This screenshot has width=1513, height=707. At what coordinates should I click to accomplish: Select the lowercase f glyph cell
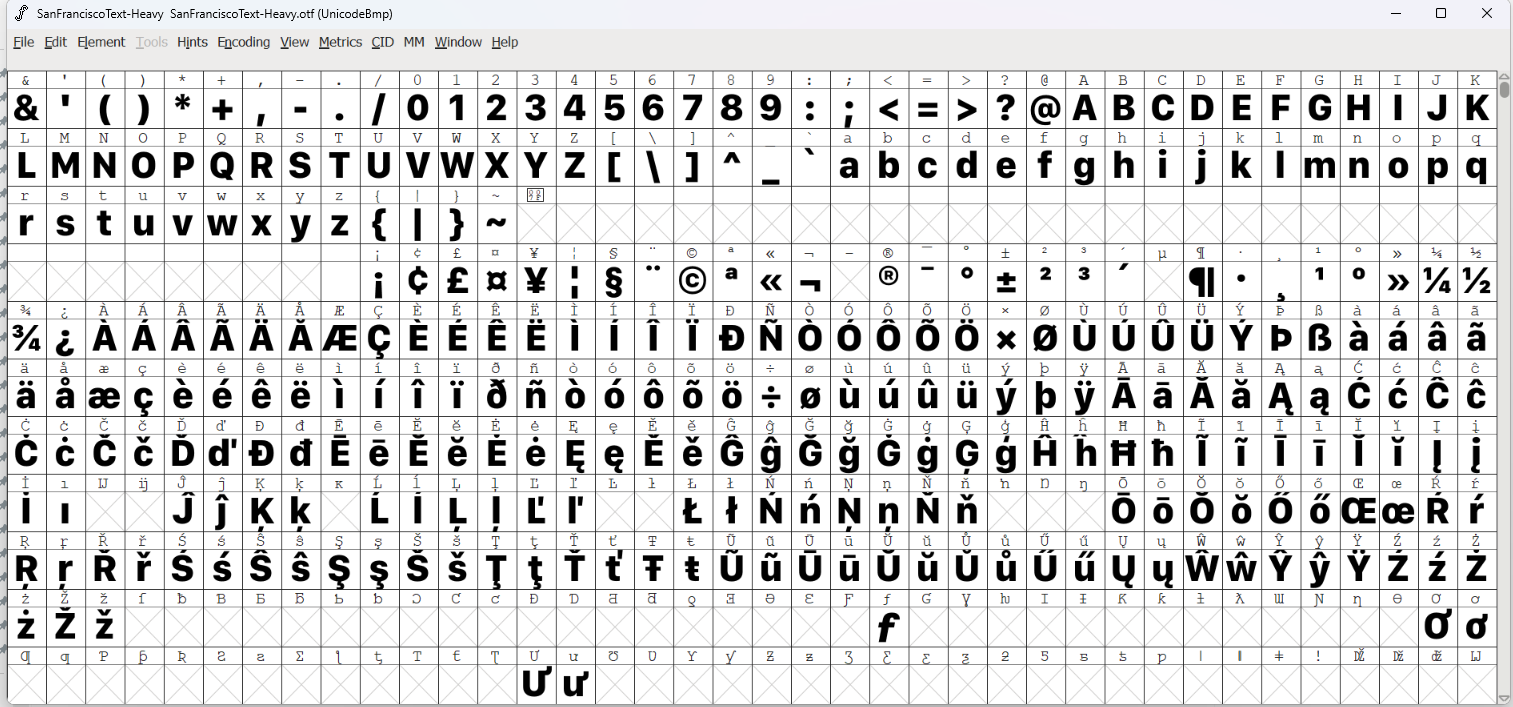[x=1045, y=166]
